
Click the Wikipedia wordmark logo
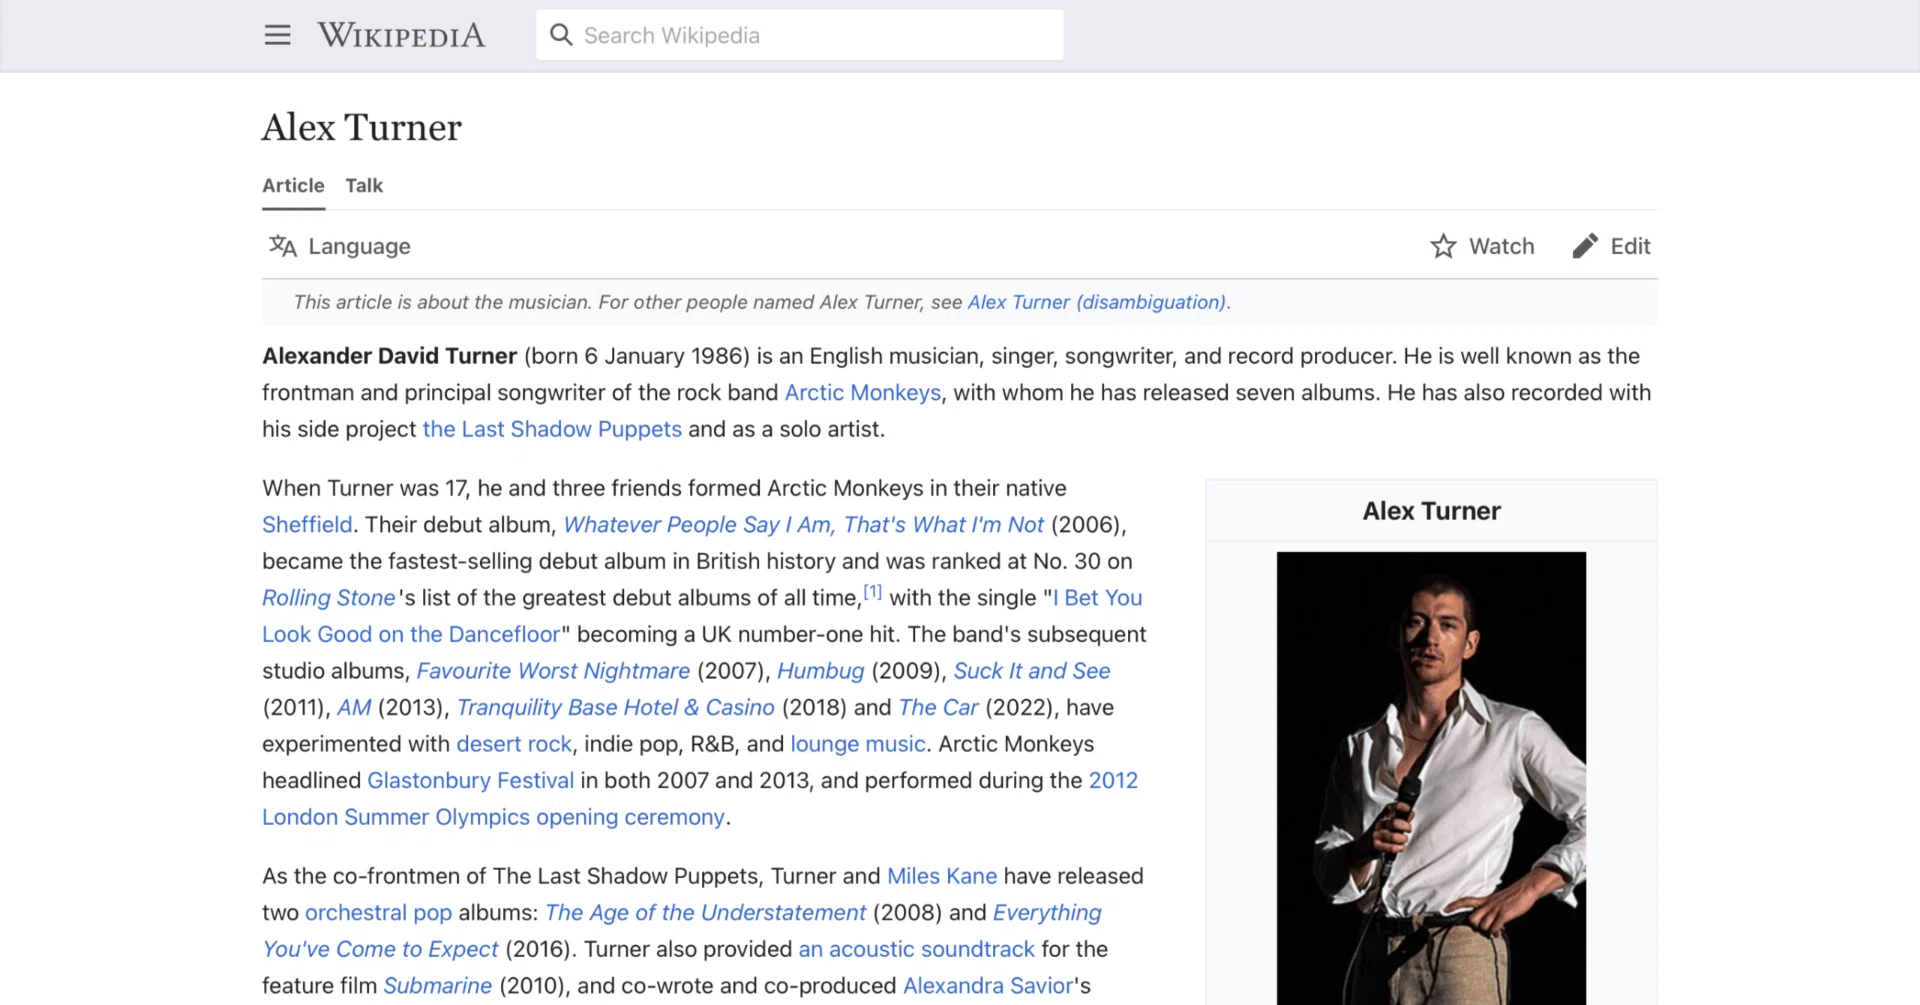(x=401, y=35)
